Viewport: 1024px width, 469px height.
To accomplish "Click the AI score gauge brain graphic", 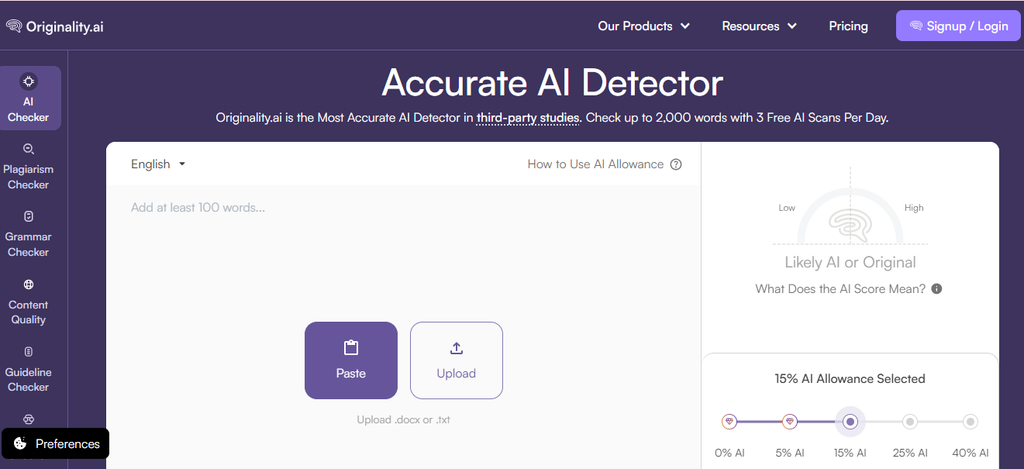I will point(850,223).
